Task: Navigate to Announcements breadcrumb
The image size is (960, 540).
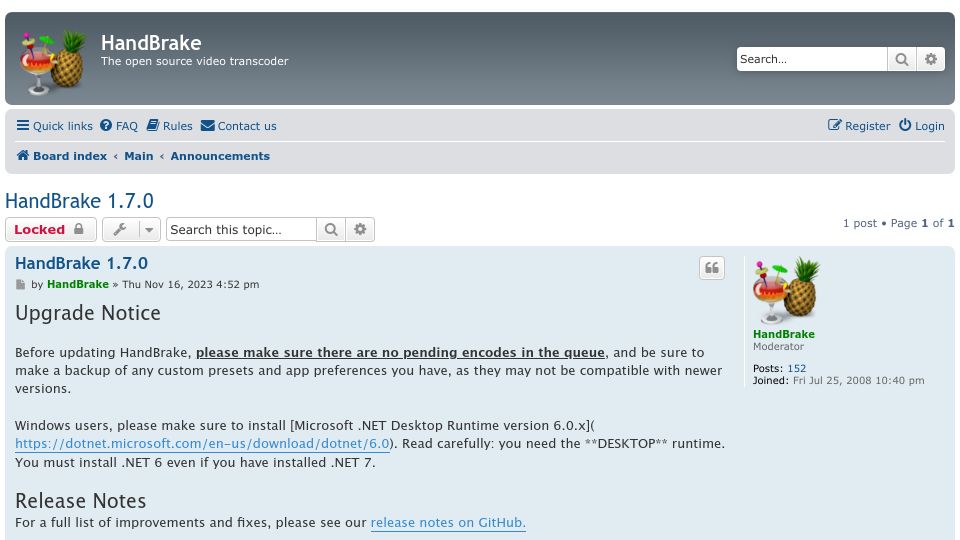Action: click(220, 156)
